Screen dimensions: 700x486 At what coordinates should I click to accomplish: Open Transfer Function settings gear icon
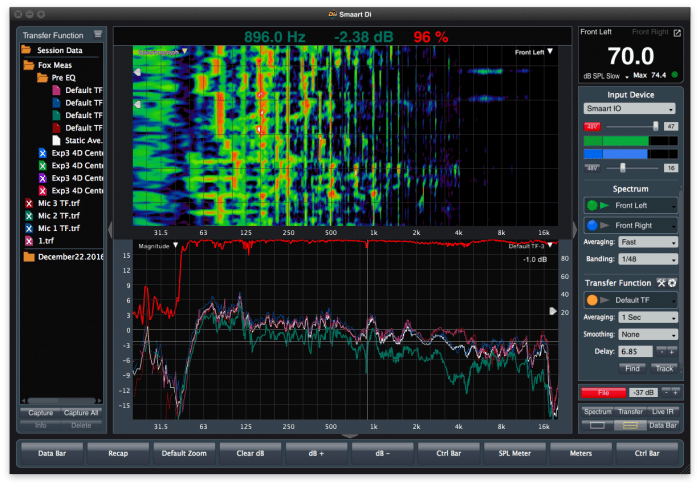tap(672, 283)
